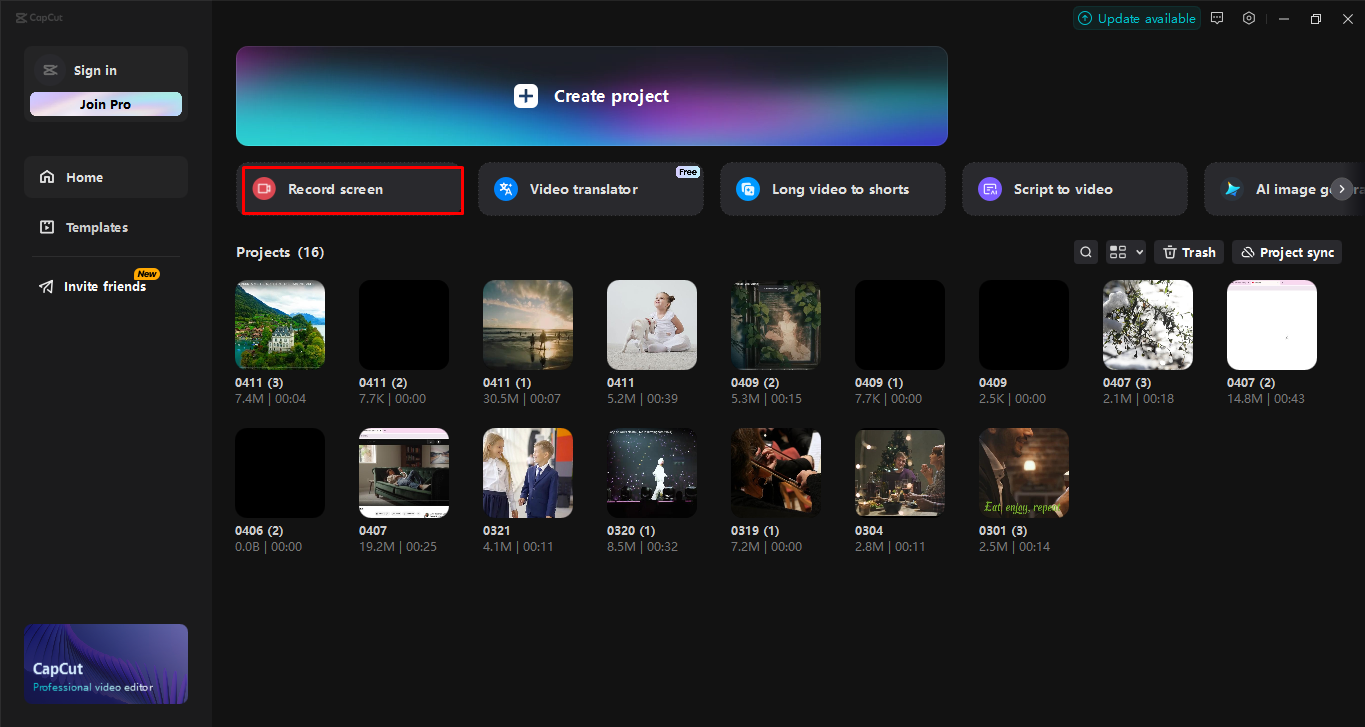Show more tools with the right arrow
Image resolution: width=1365 pixels, height=727 pixels.
click(x=1342, y=189)
